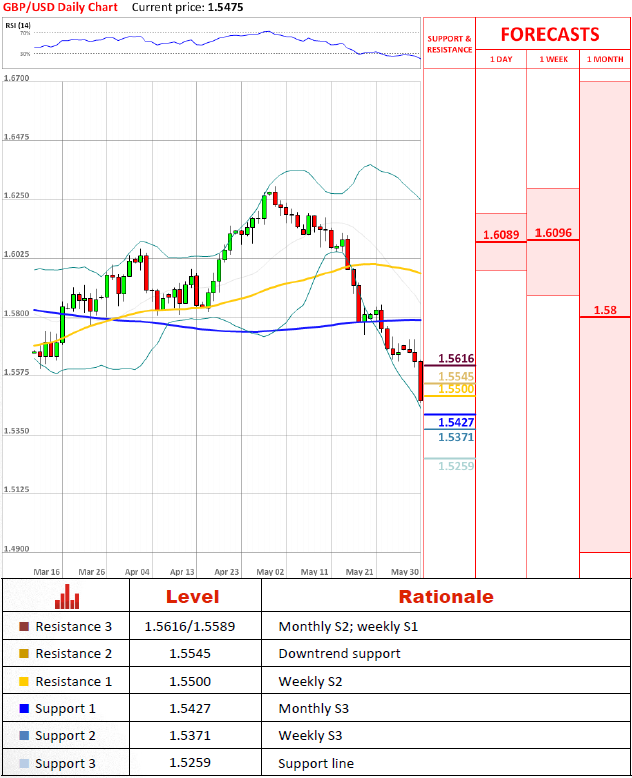Click the Rationale column header
Image resolution: width=632 pixels, height=778 pixels.
[446, 596]
